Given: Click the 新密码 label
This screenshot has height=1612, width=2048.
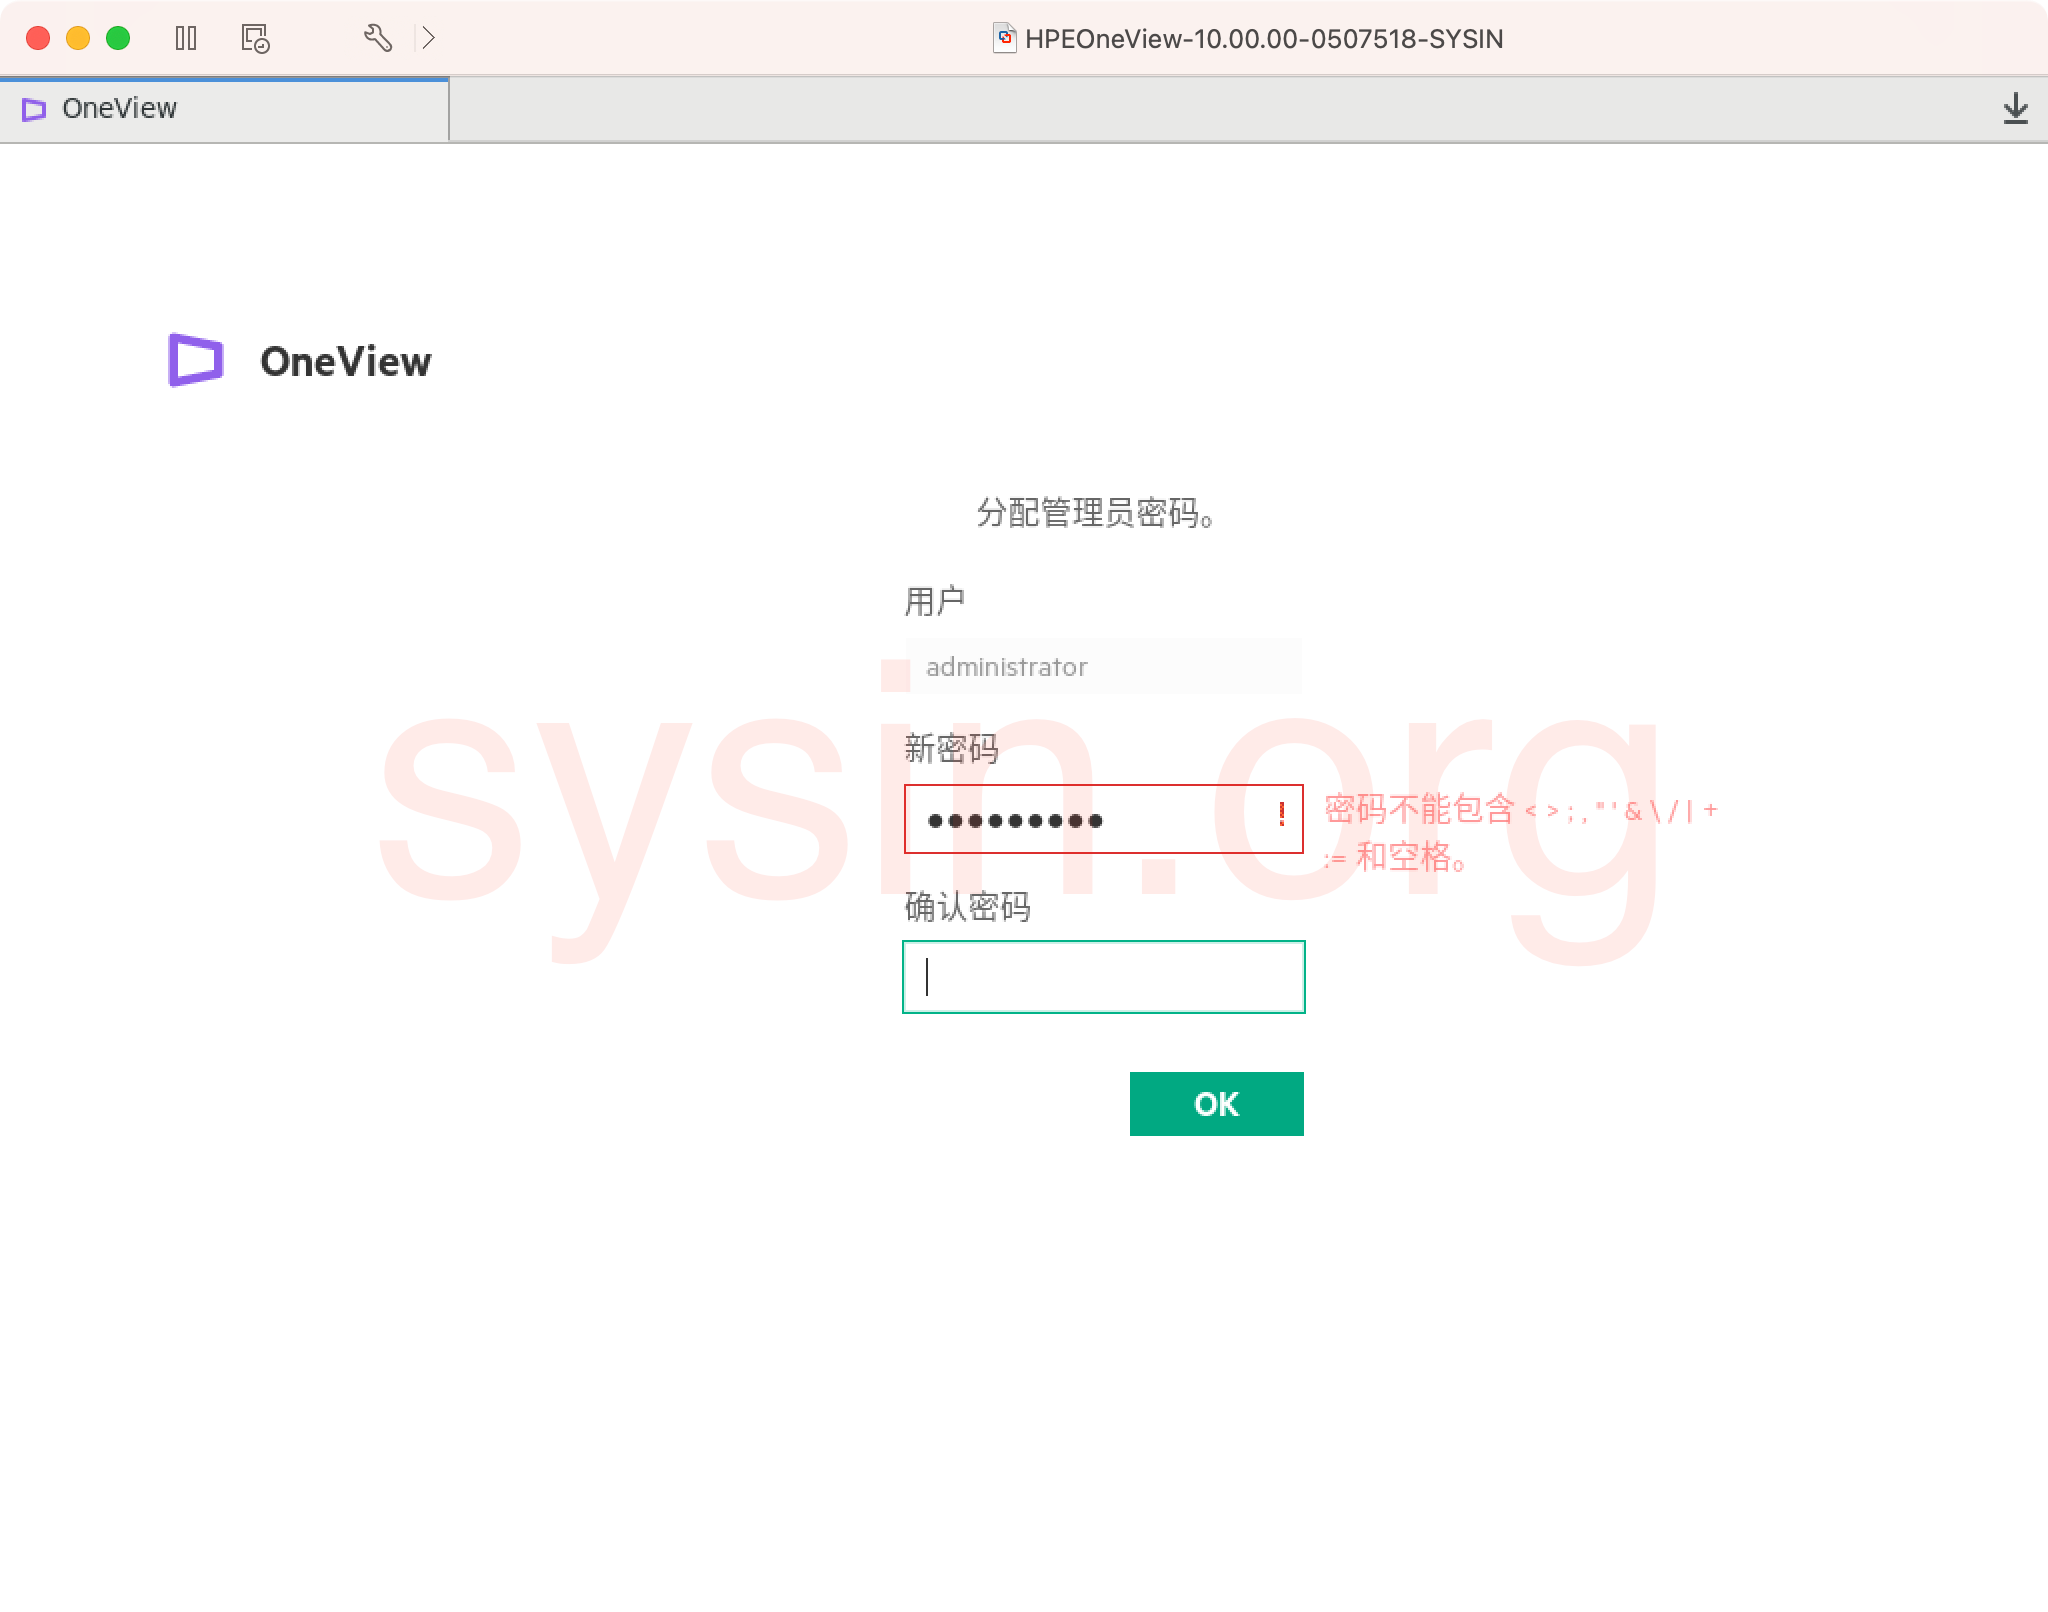Looking at the screenshot, I should (950, 748).
